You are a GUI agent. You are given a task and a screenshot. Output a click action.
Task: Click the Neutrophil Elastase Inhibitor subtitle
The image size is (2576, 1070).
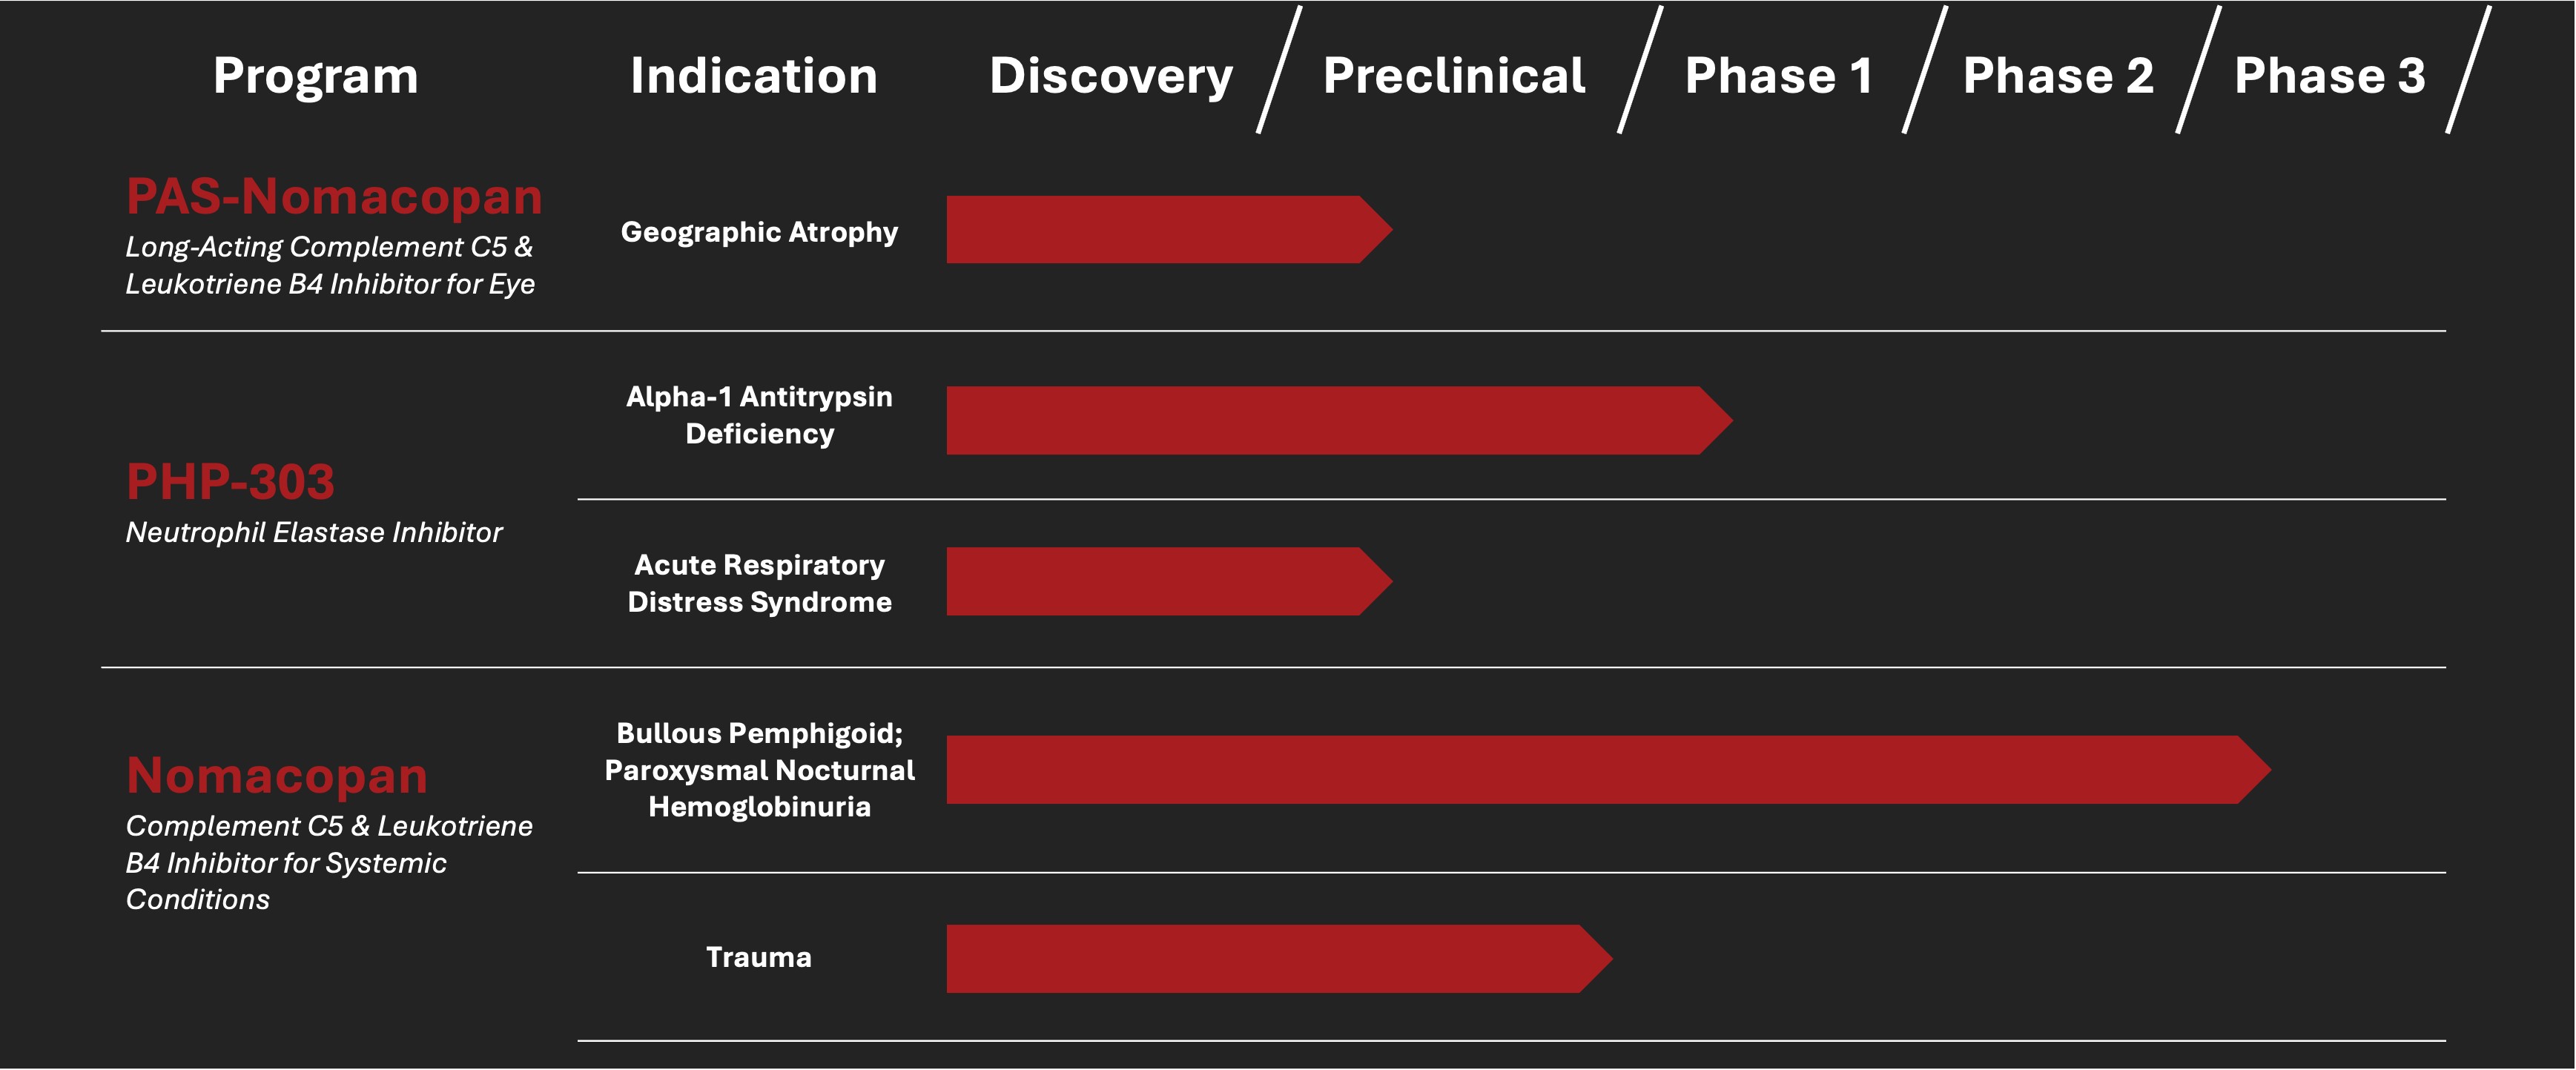tap(313, 532)
